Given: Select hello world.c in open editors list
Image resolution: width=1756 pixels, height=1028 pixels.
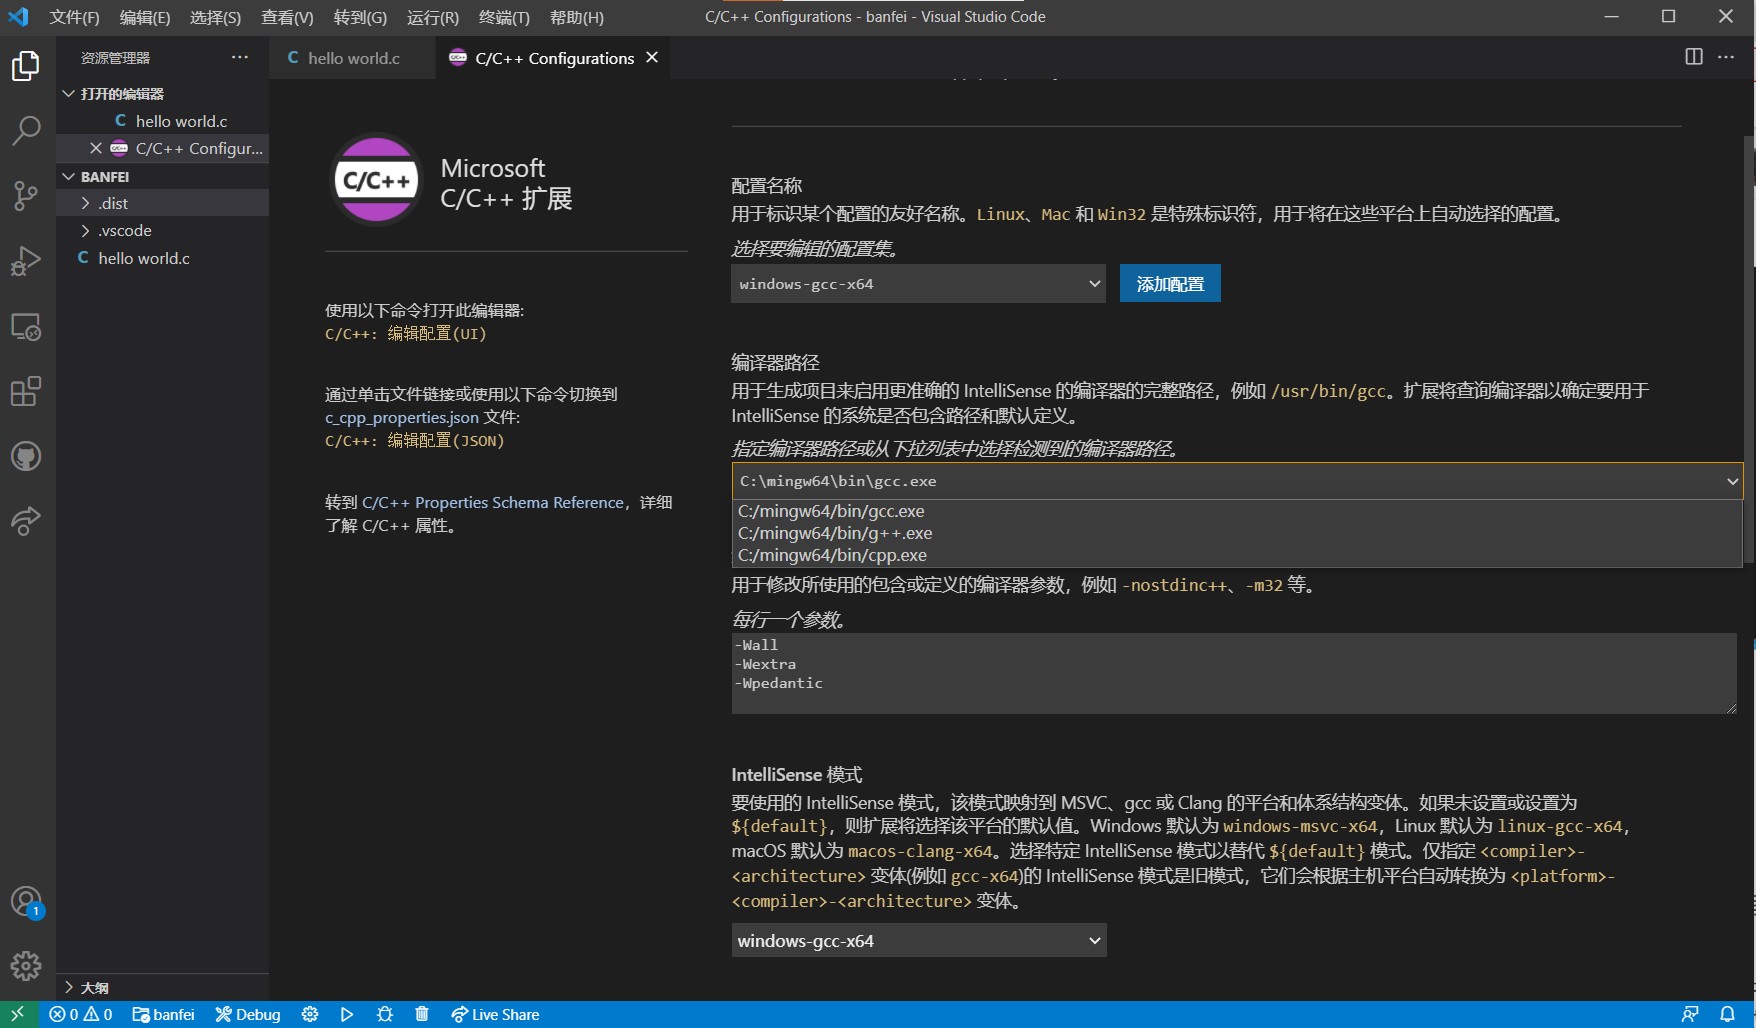Looking at the screenshot, I should click(162, 121).
